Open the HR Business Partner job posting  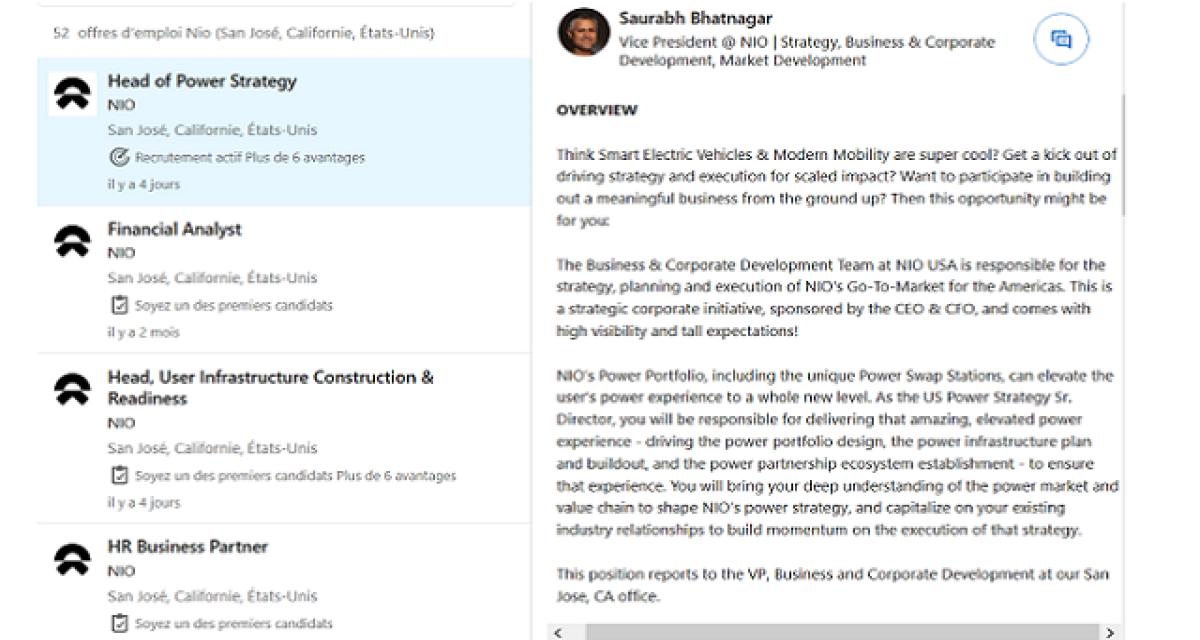188,546
